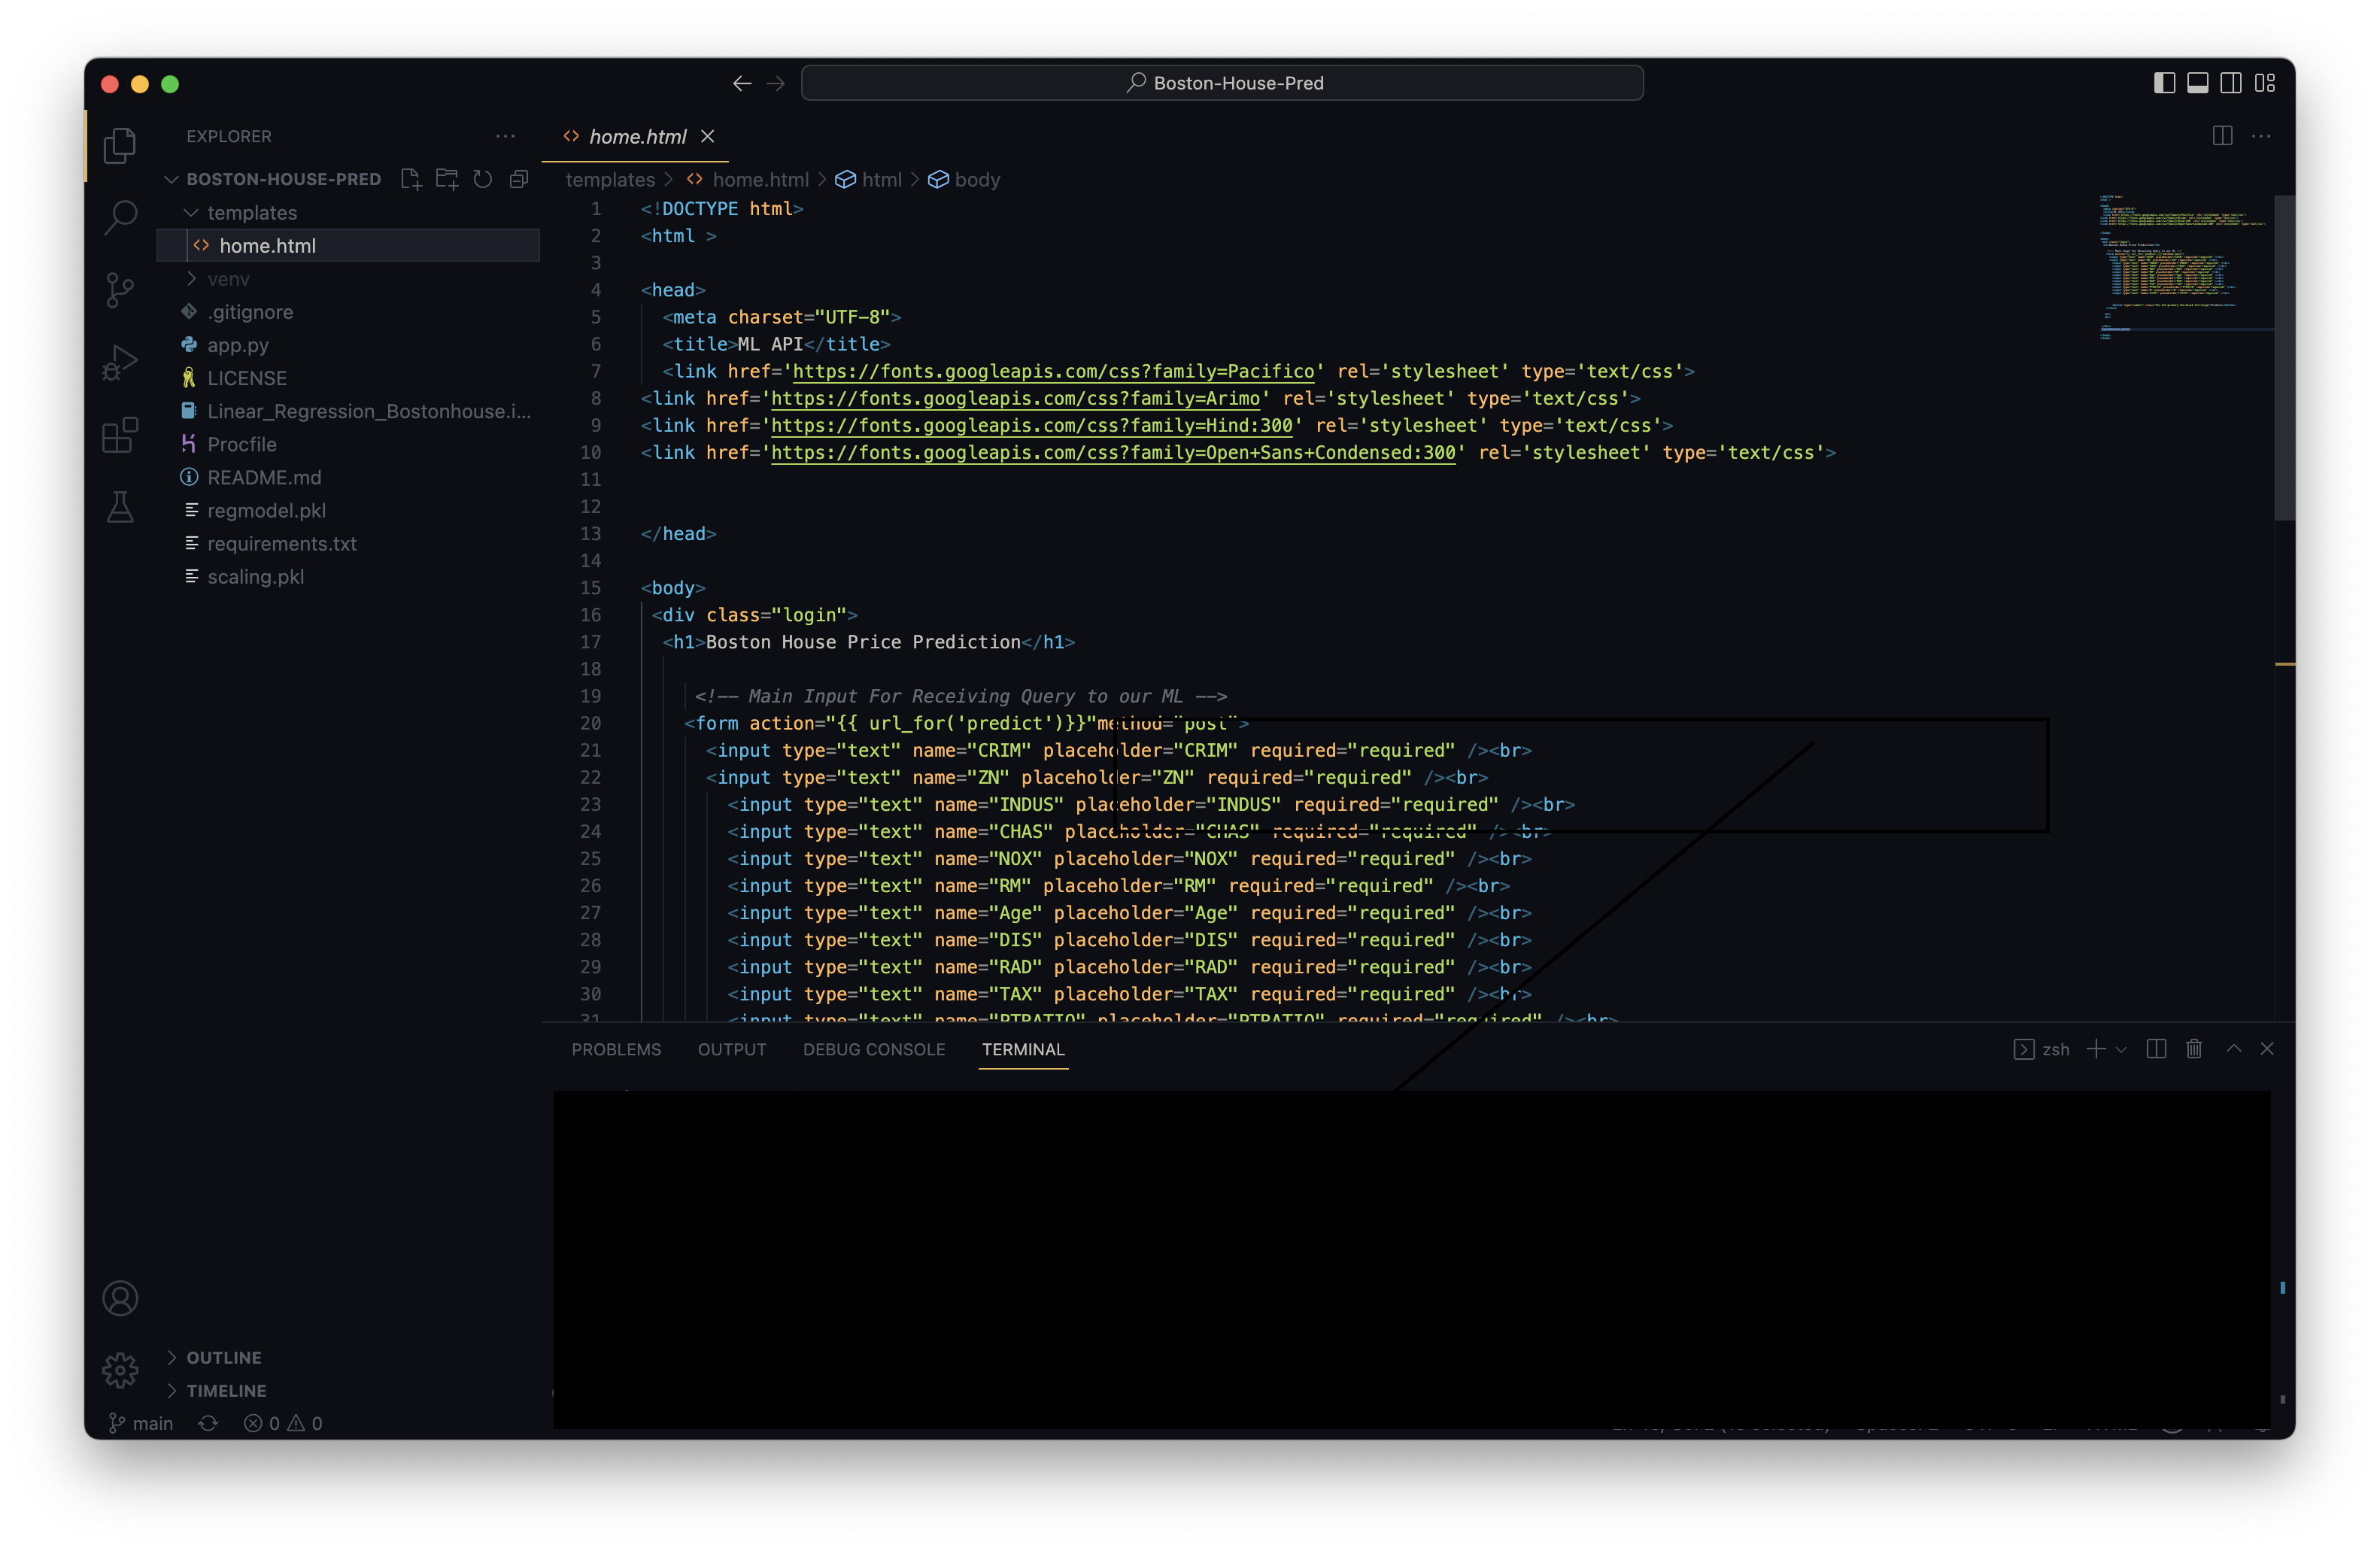The height and width of the screenshot is (1551, 2380).
Task: Click the Refresh Explorer icon
Action: click(x=483, y=179)
